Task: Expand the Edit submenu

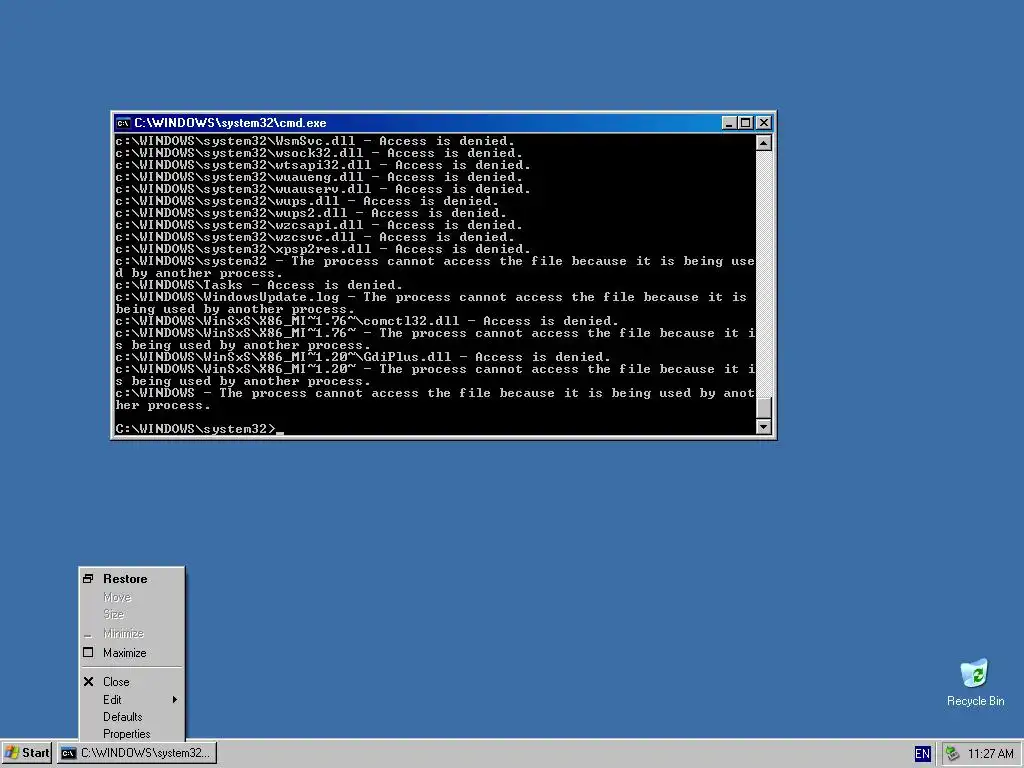Action: (132, 699)
